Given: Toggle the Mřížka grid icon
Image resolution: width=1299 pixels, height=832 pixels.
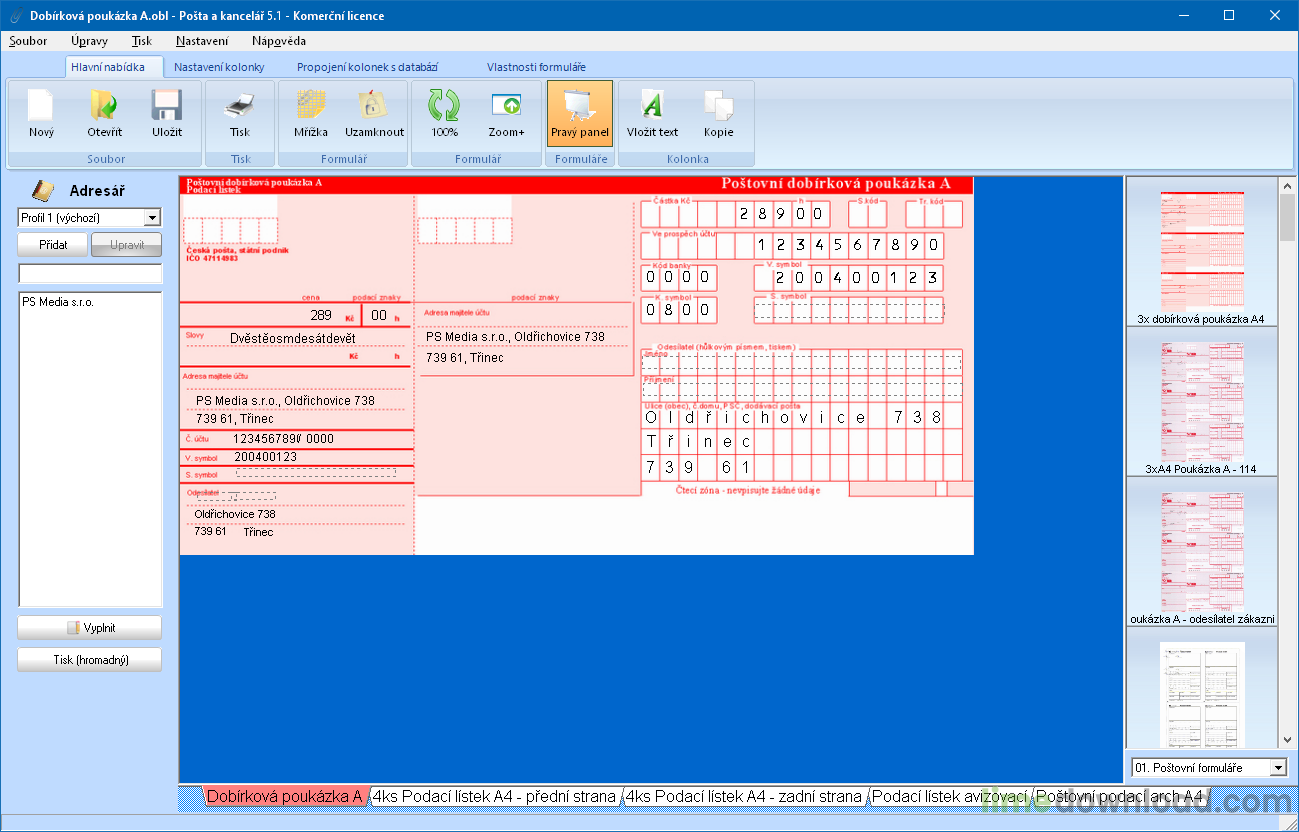Looking at the screenshot, I should 311,106.
